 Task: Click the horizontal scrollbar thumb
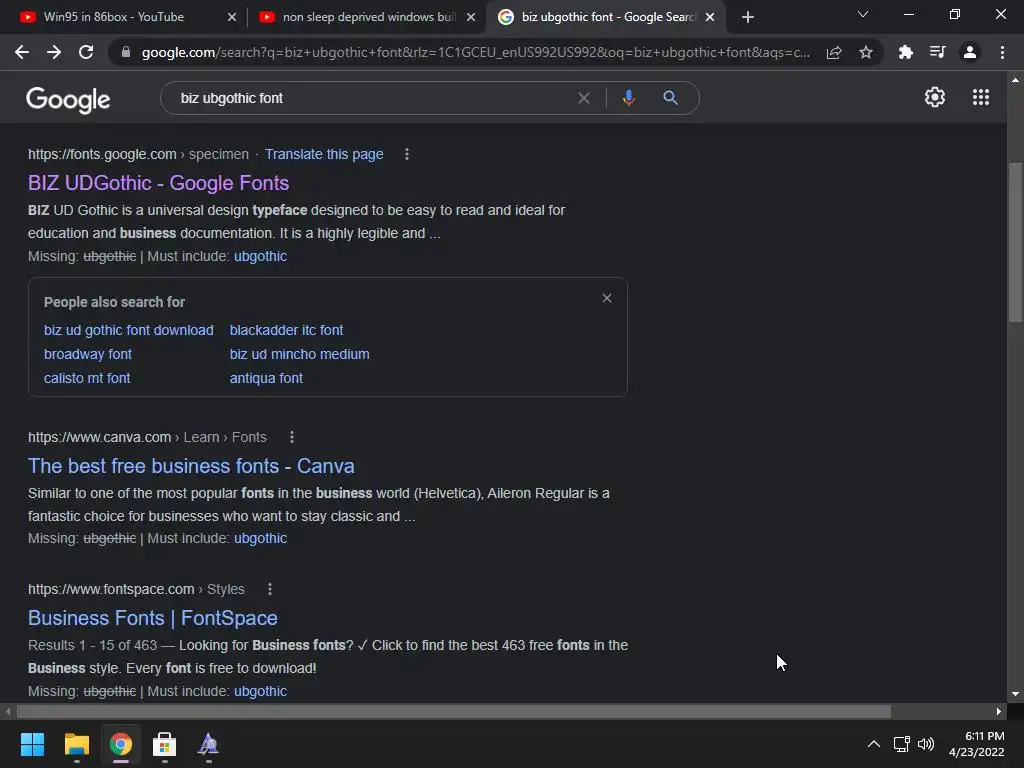[454, 711]
